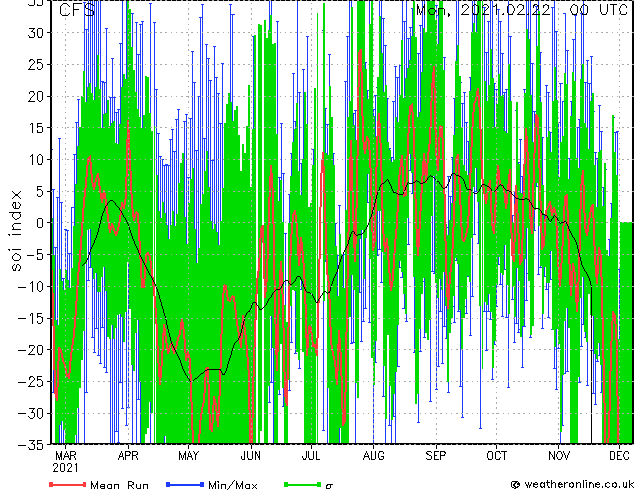Click the -30 y-axis tick label

click(x=31, y=413)
